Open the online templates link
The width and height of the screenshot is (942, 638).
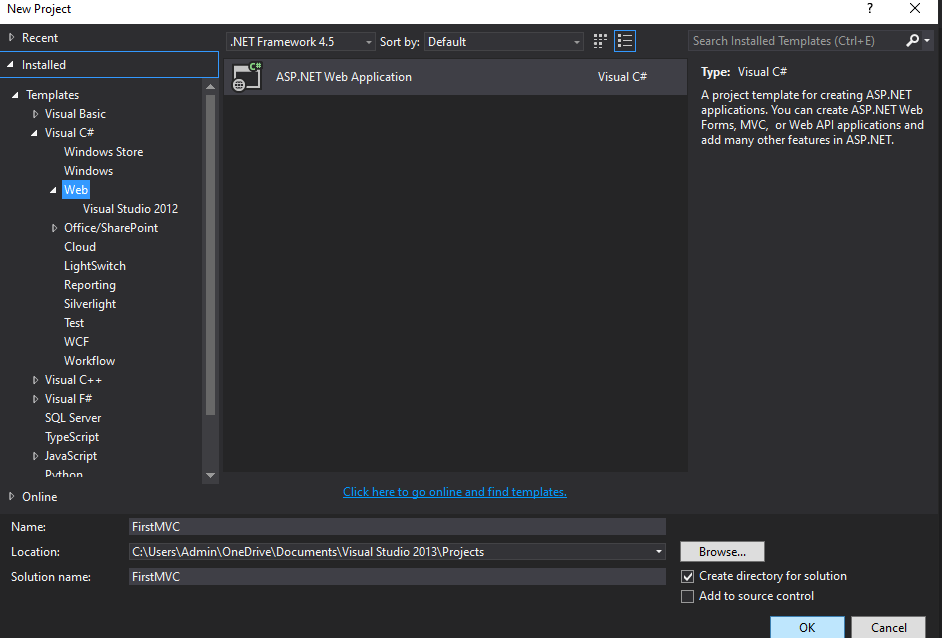pos(455,491)
